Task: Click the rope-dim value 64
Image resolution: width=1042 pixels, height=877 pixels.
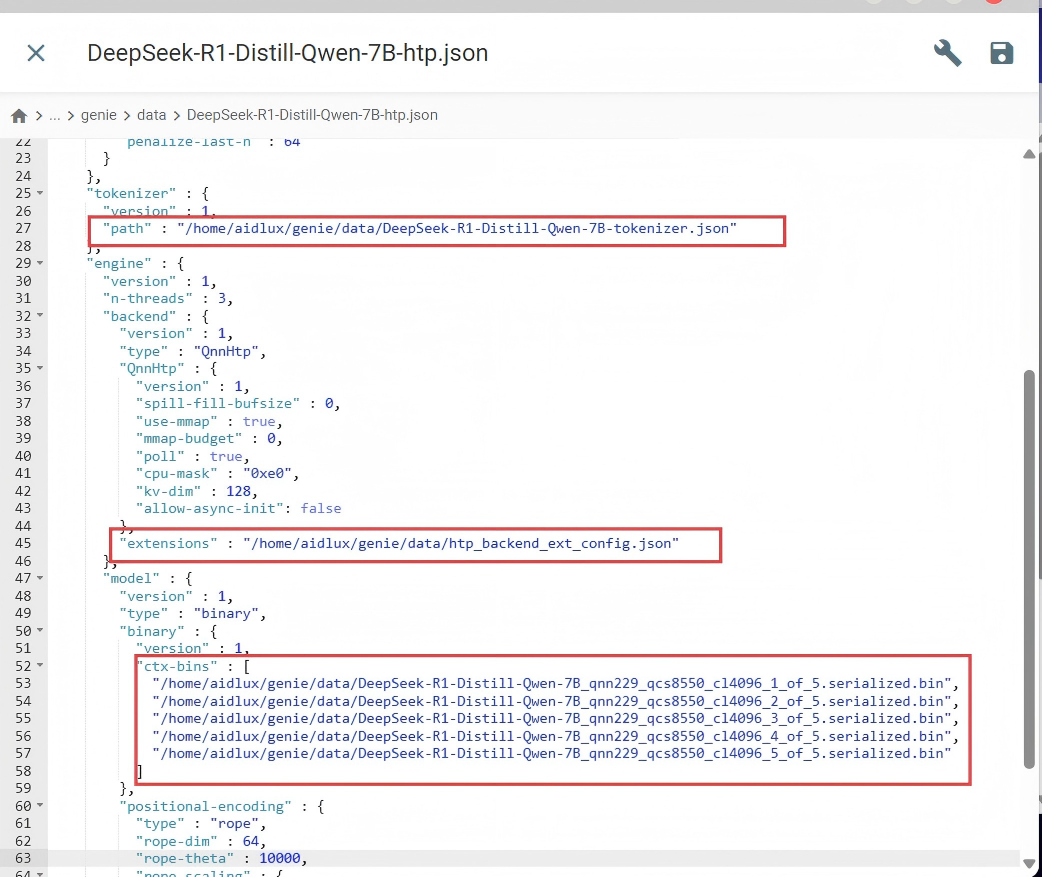Action: point(251,841)
